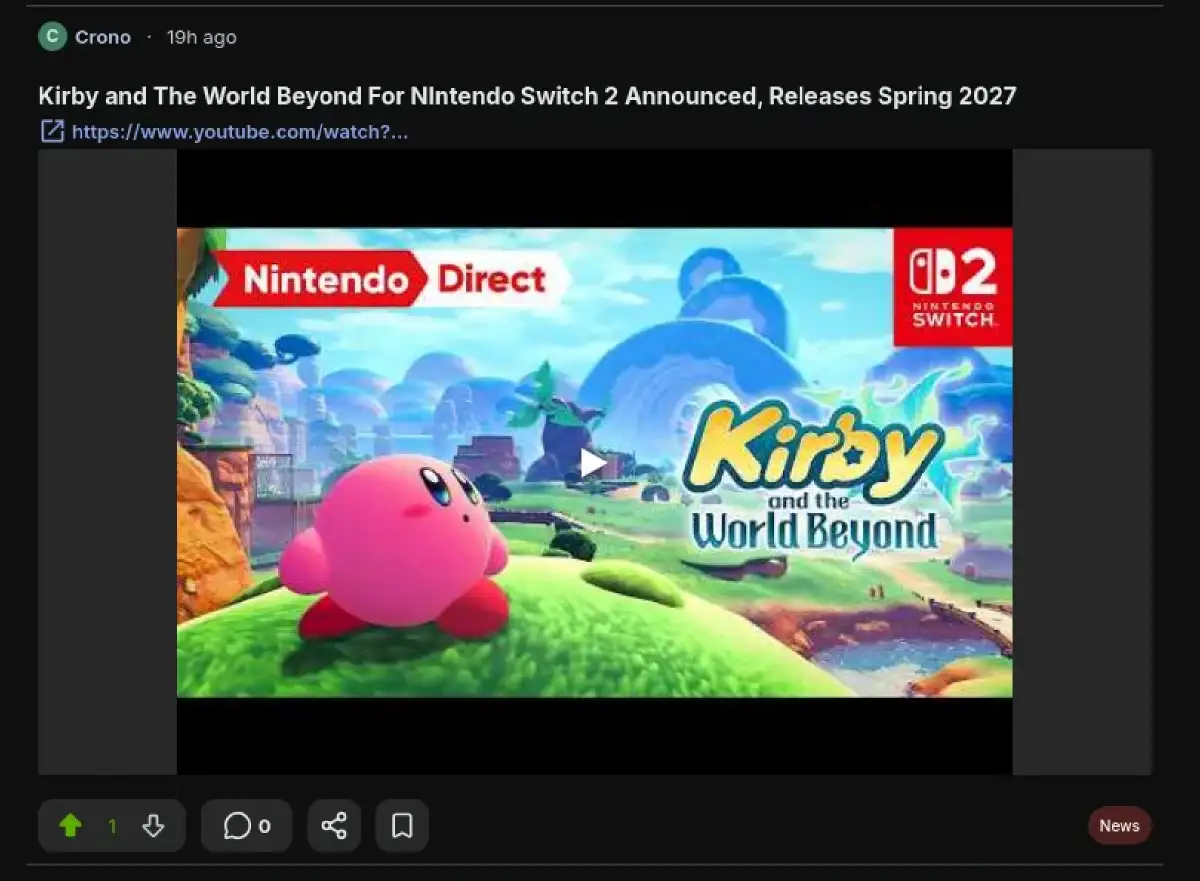This screenshot has width=1200, height=881.
Task: Click the external link icon beside YouTube URL
Action: click(52, 132)
